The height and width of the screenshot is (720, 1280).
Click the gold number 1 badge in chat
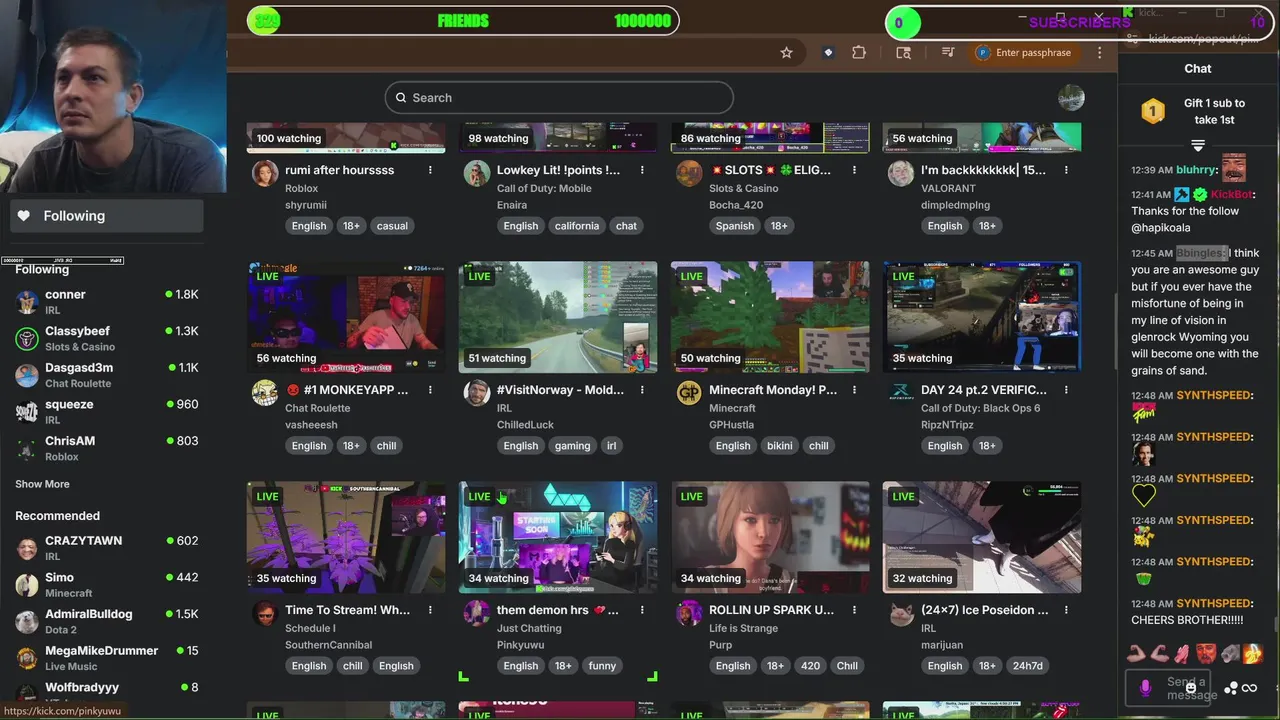point(1153,111)
